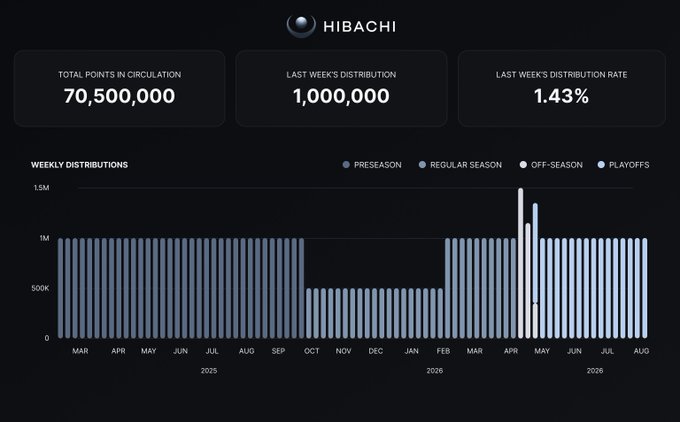The image size is (680, 422).
Task: Click the Weekly Distributions chart title
Action: click(x=79, y=165)
